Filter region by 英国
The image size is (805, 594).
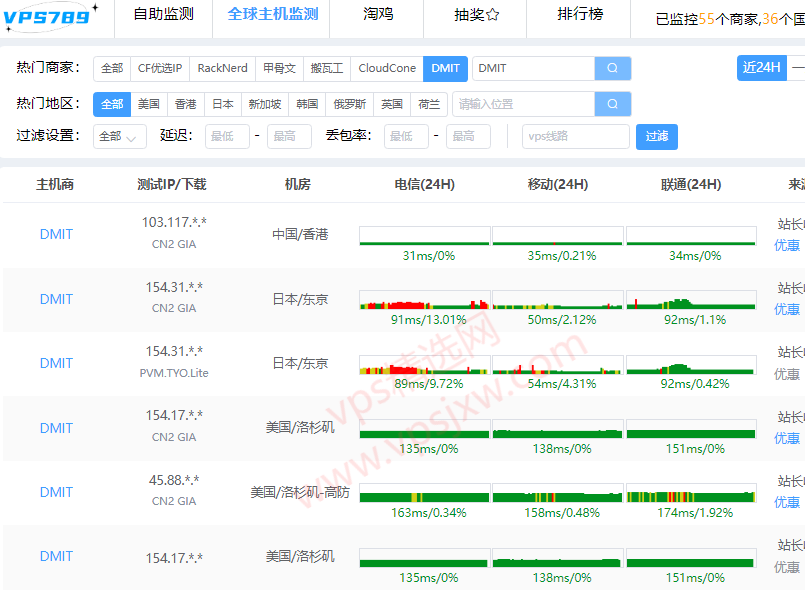coord(392,104)
